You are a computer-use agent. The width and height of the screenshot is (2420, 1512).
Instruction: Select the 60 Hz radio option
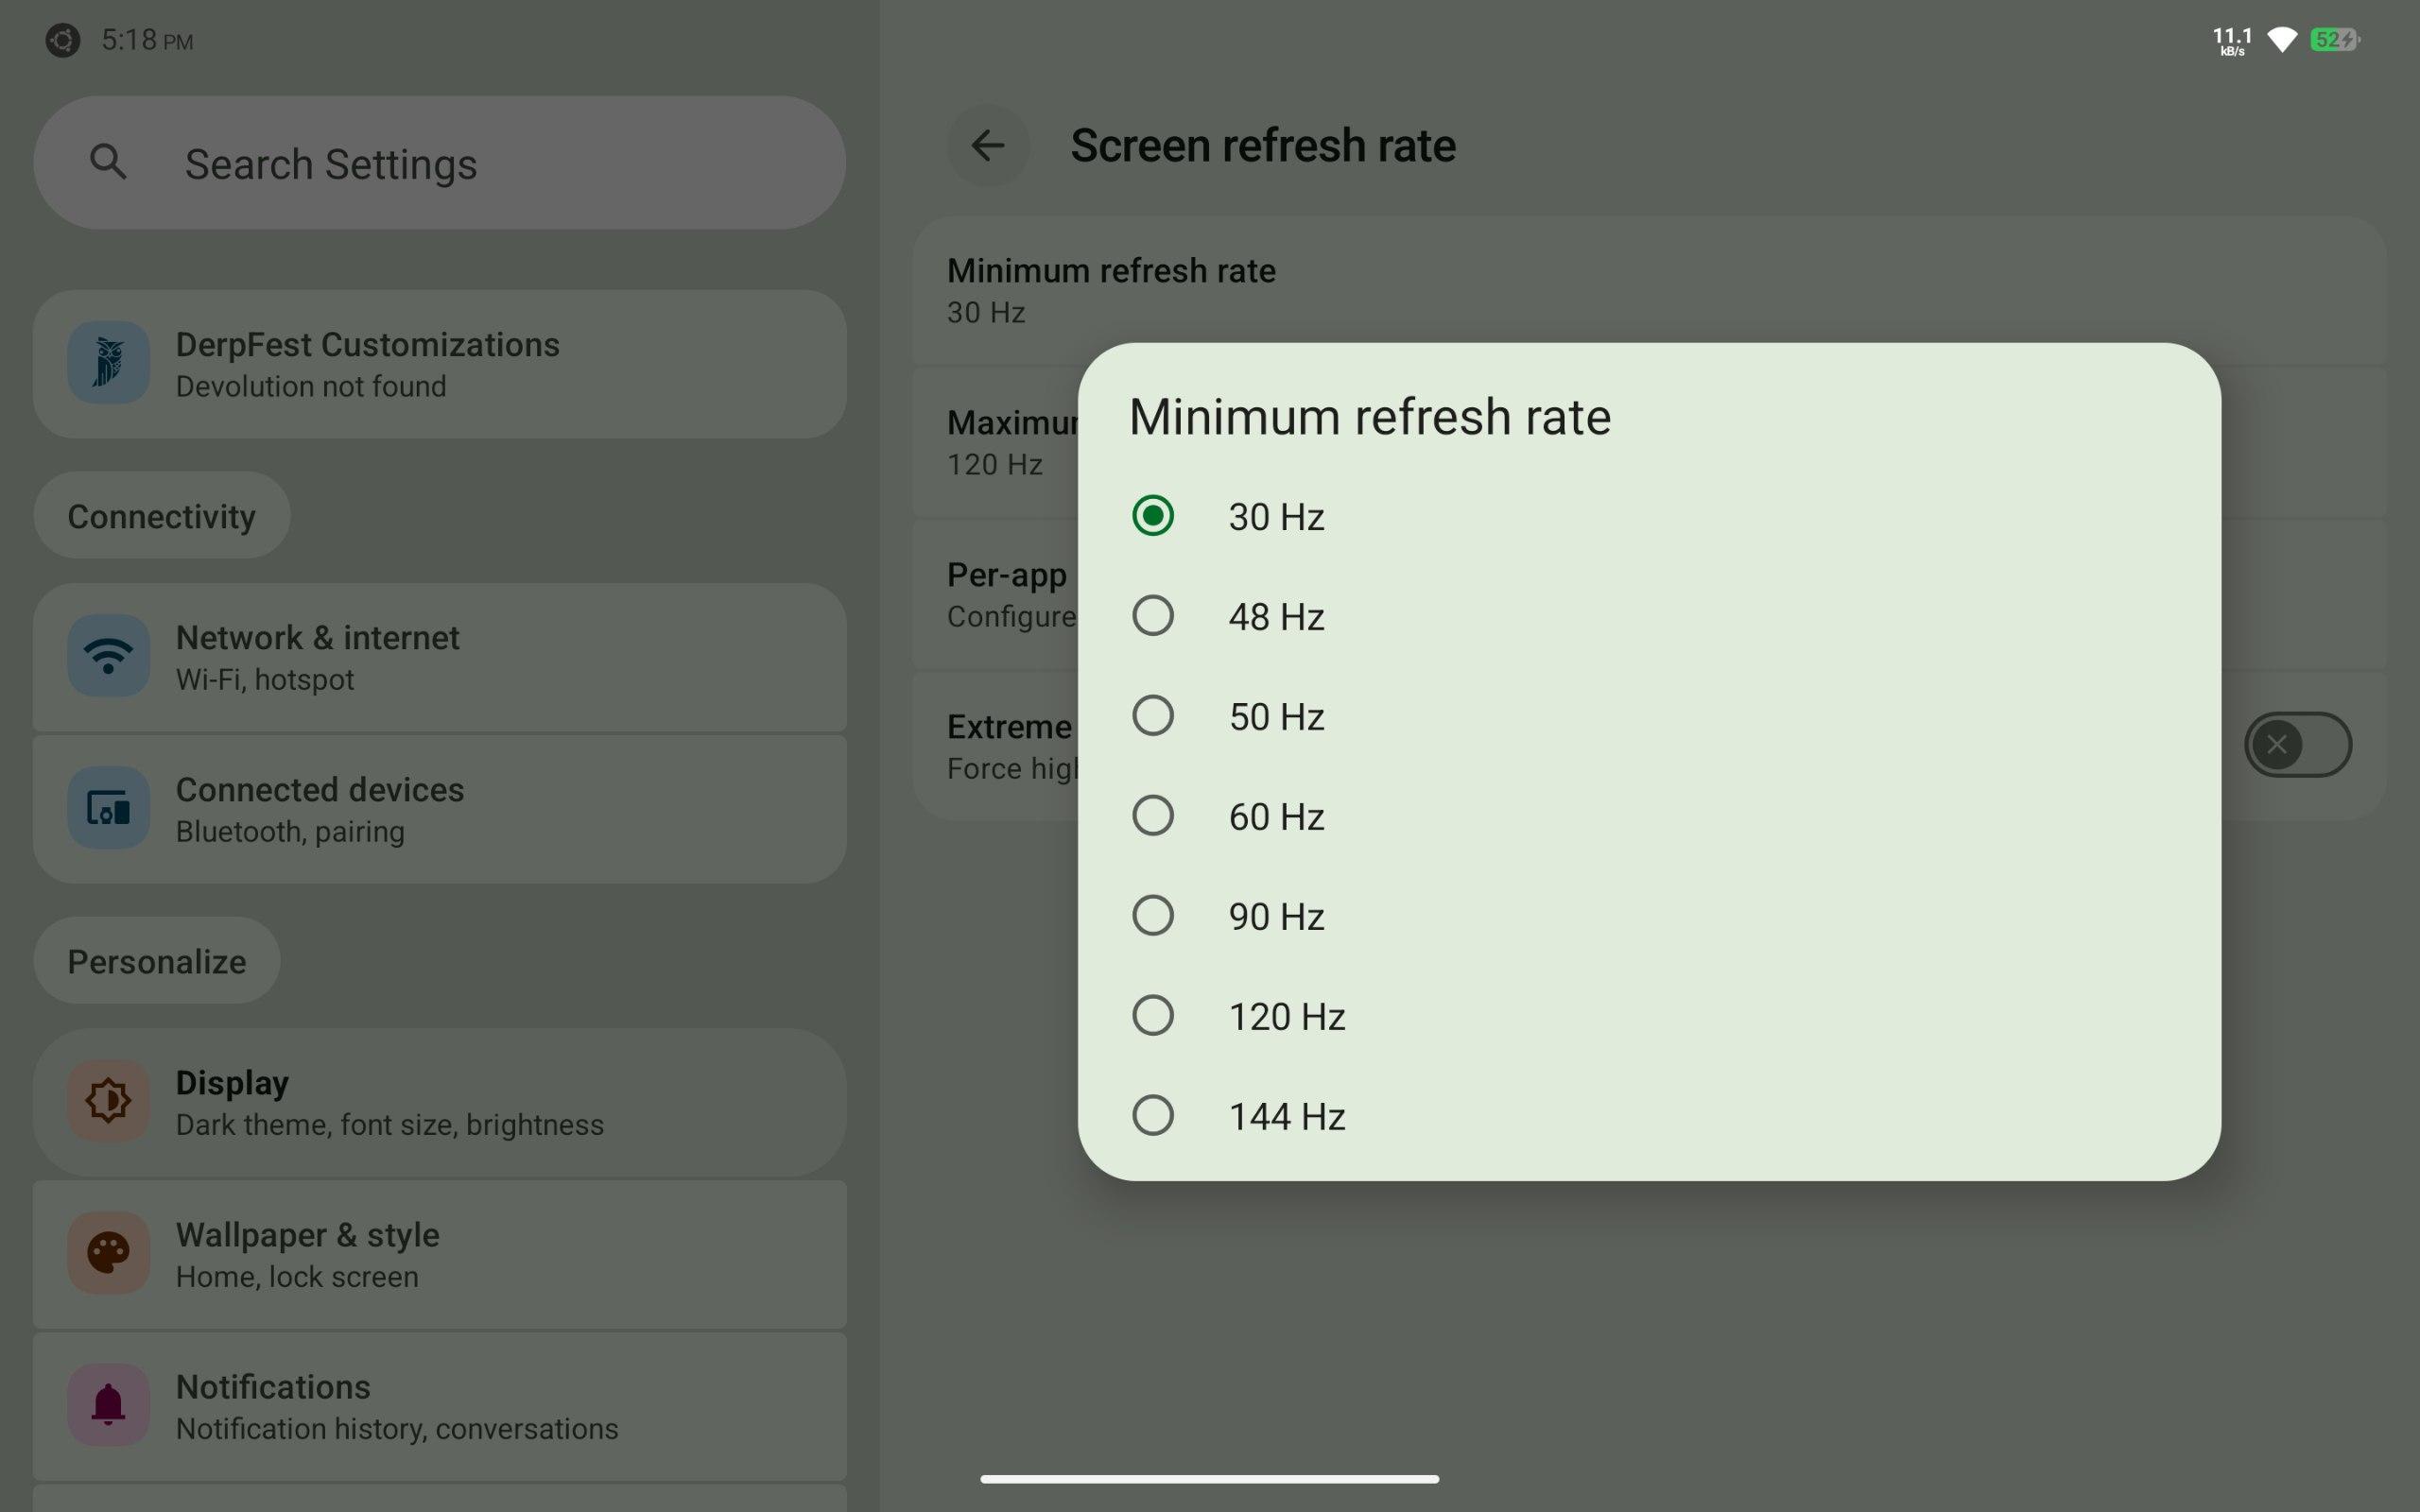(1153, 816)
